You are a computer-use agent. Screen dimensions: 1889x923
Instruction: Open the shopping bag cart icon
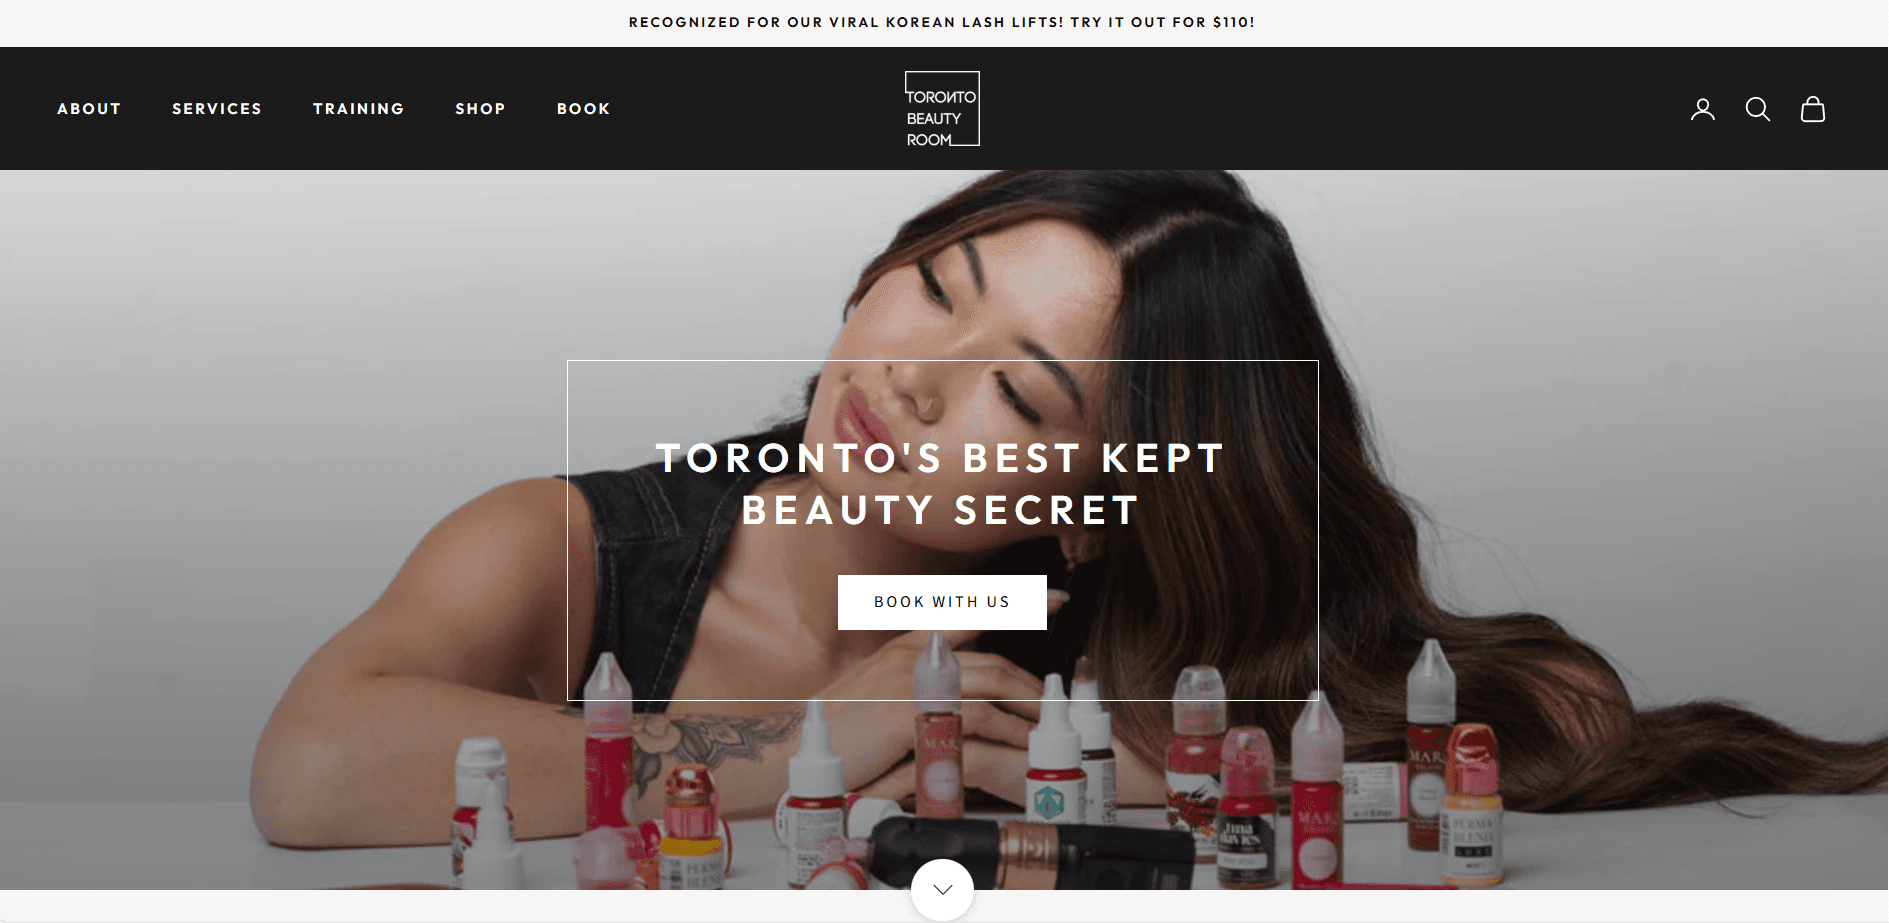tap(1812, 109)
